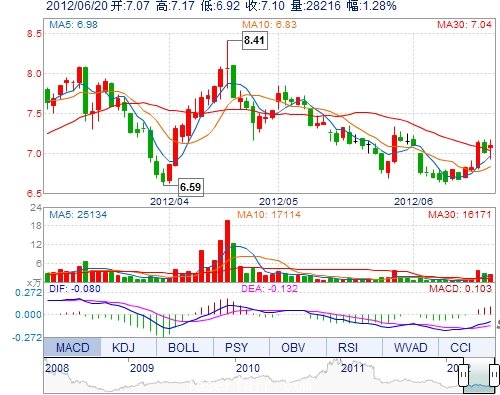Click 2010 on the overview timeline
This screenshot has height=395, width=500.
(x=248, y=368)
